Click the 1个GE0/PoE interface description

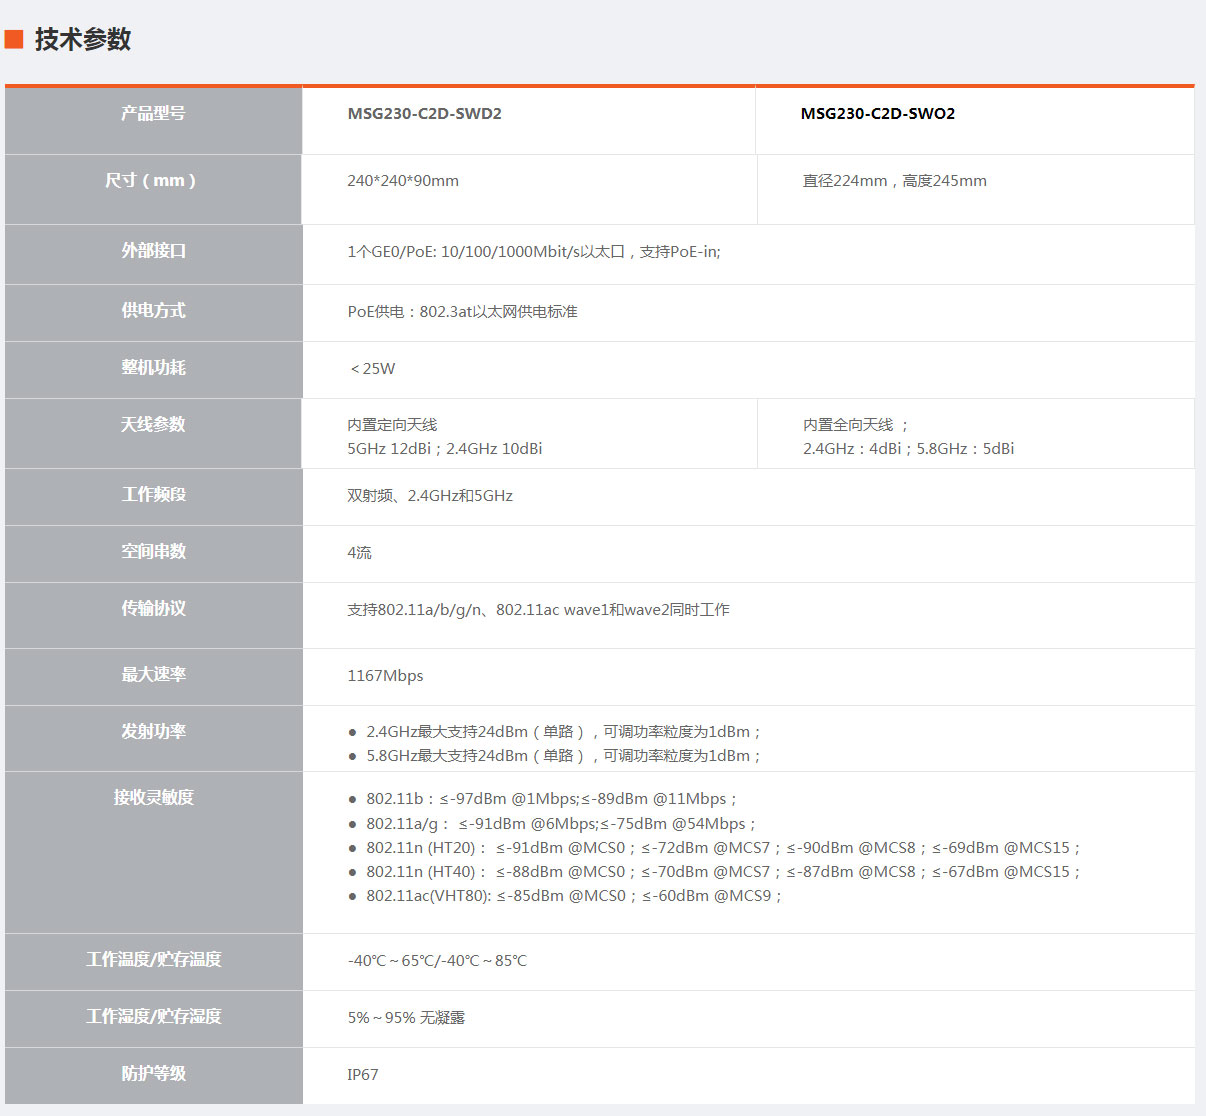tap(534, 252)
